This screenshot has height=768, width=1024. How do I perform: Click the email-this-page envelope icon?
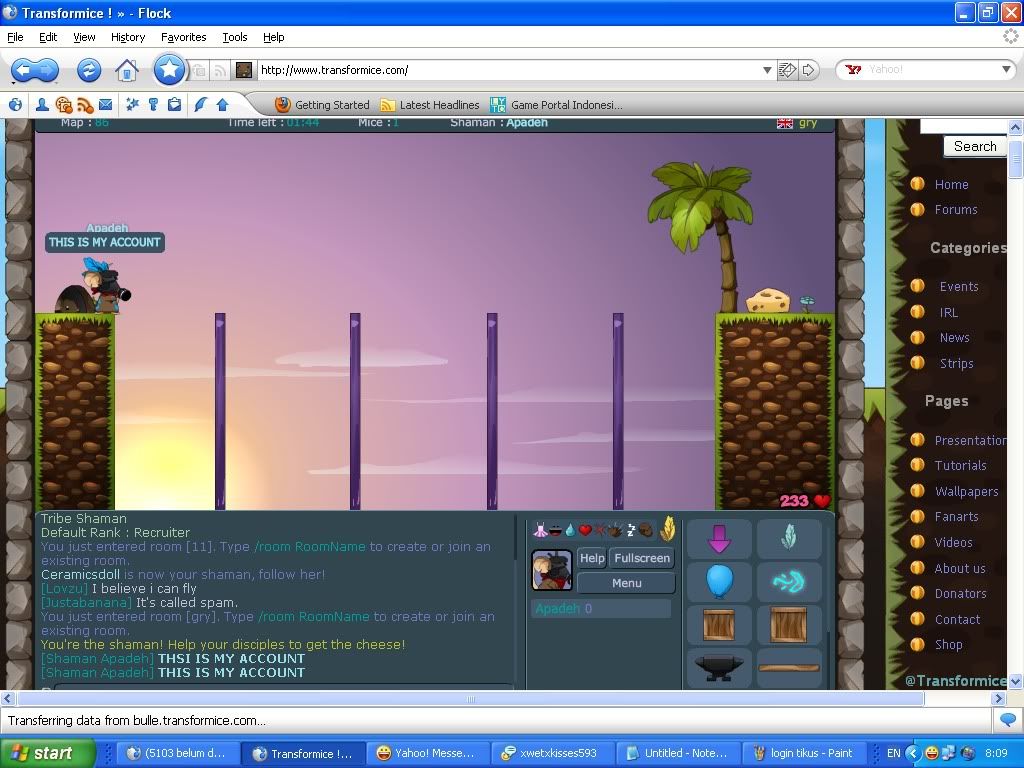click(788, 70)
